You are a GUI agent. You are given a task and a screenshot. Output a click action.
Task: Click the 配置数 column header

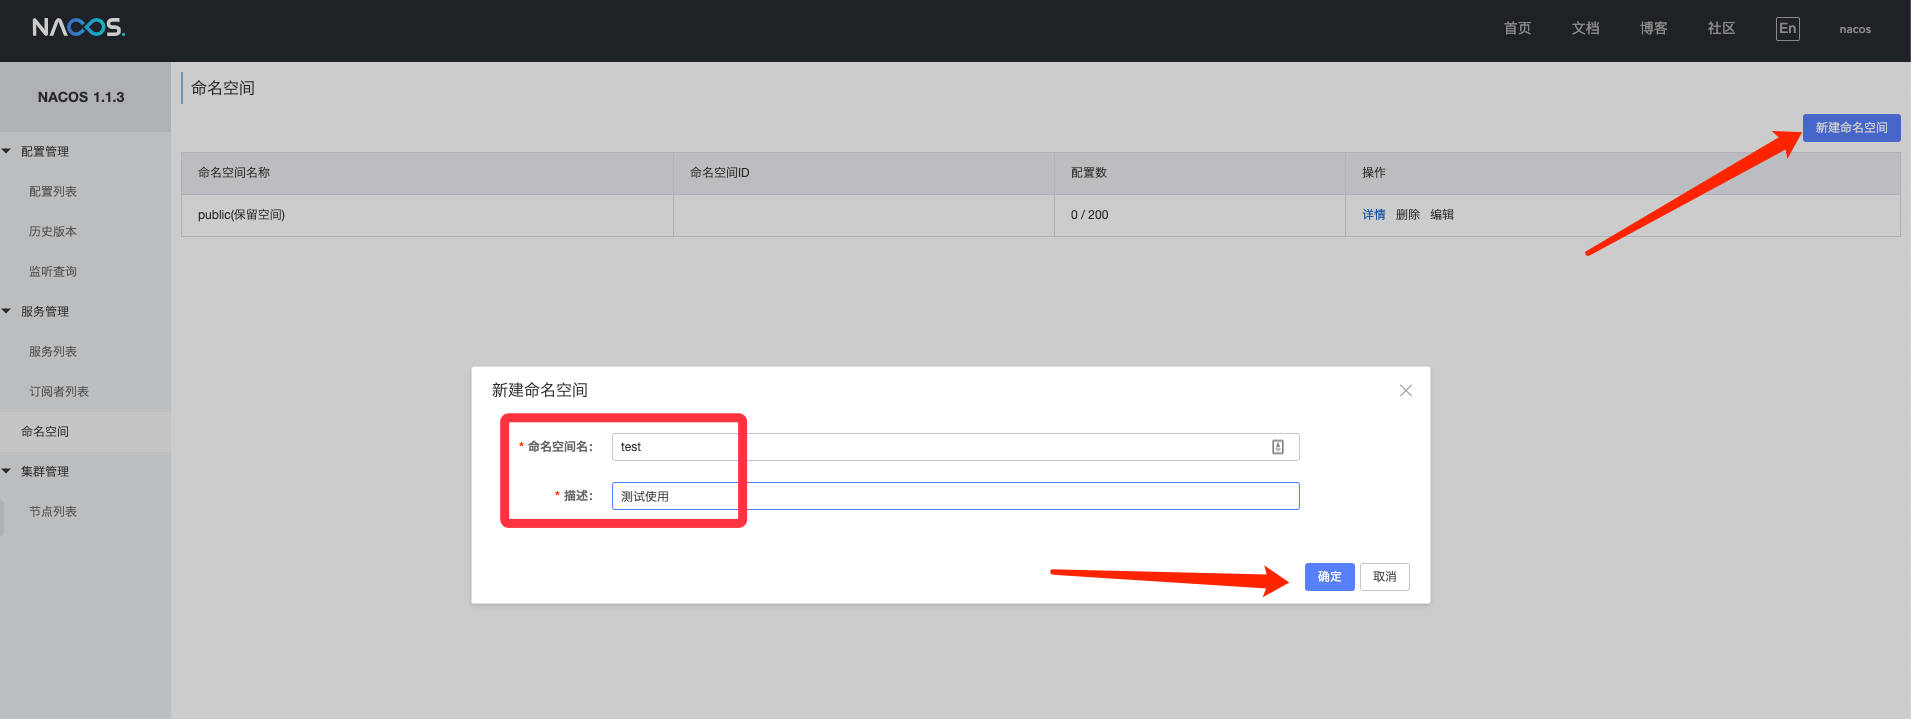[1199, 173]
